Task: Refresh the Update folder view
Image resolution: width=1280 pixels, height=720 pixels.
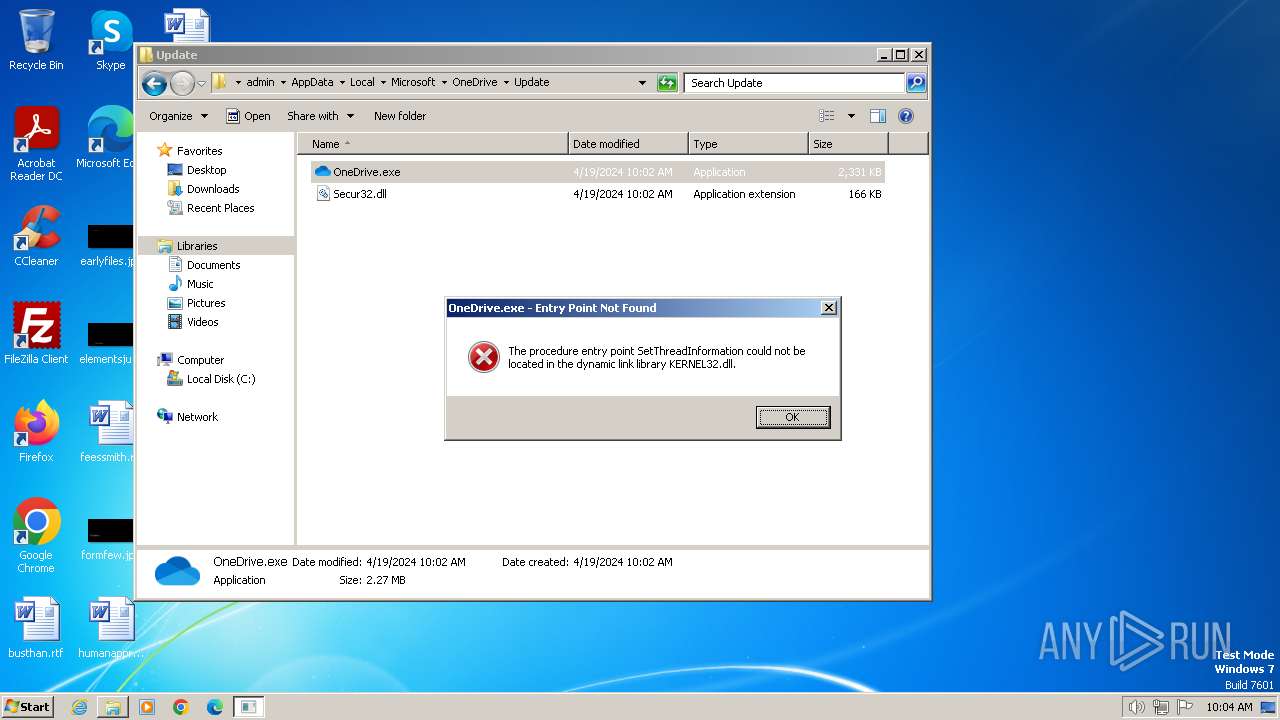Action: pyautogui.click(x=667, y=83)
